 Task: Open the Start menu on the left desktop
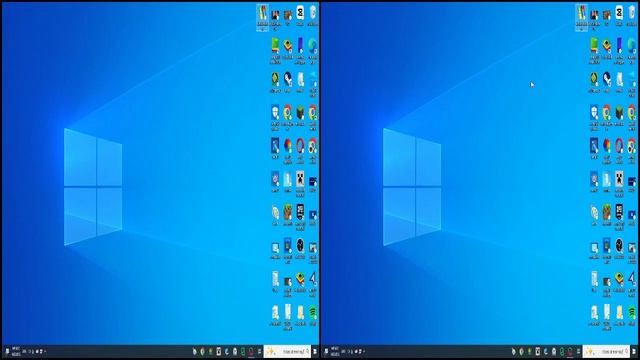(x=315, y=351)
